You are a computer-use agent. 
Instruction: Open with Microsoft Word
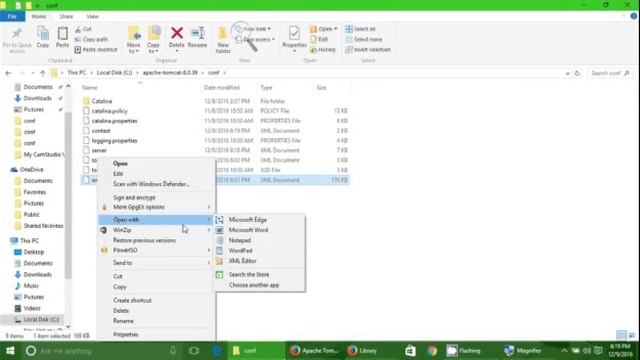260,230
